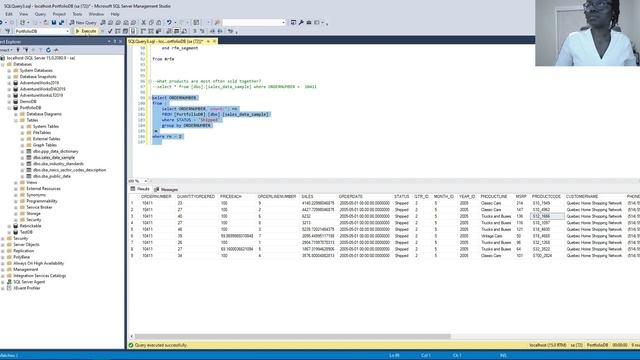Image resolution: width=640 pixels, height=360 pixels.
Task: Click Refresh icon in Object Explorer
Action: tap(48, 50)
